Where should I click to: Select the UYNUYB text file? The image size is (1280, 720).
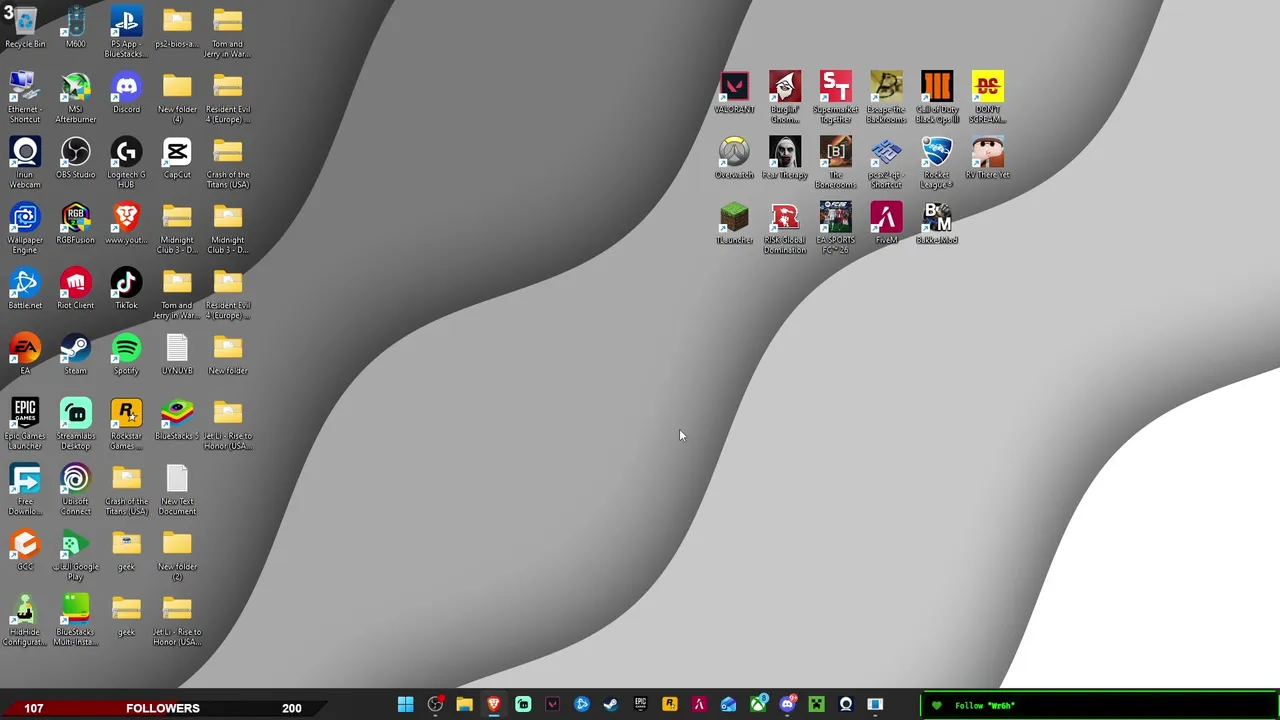177,354
